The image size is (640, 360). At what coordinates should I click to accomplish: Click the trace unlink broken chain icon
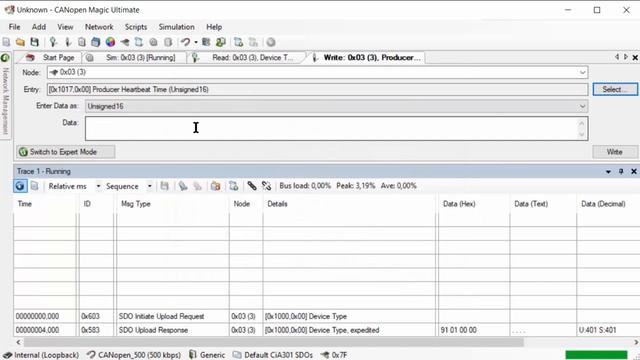[x=267, y=186]
